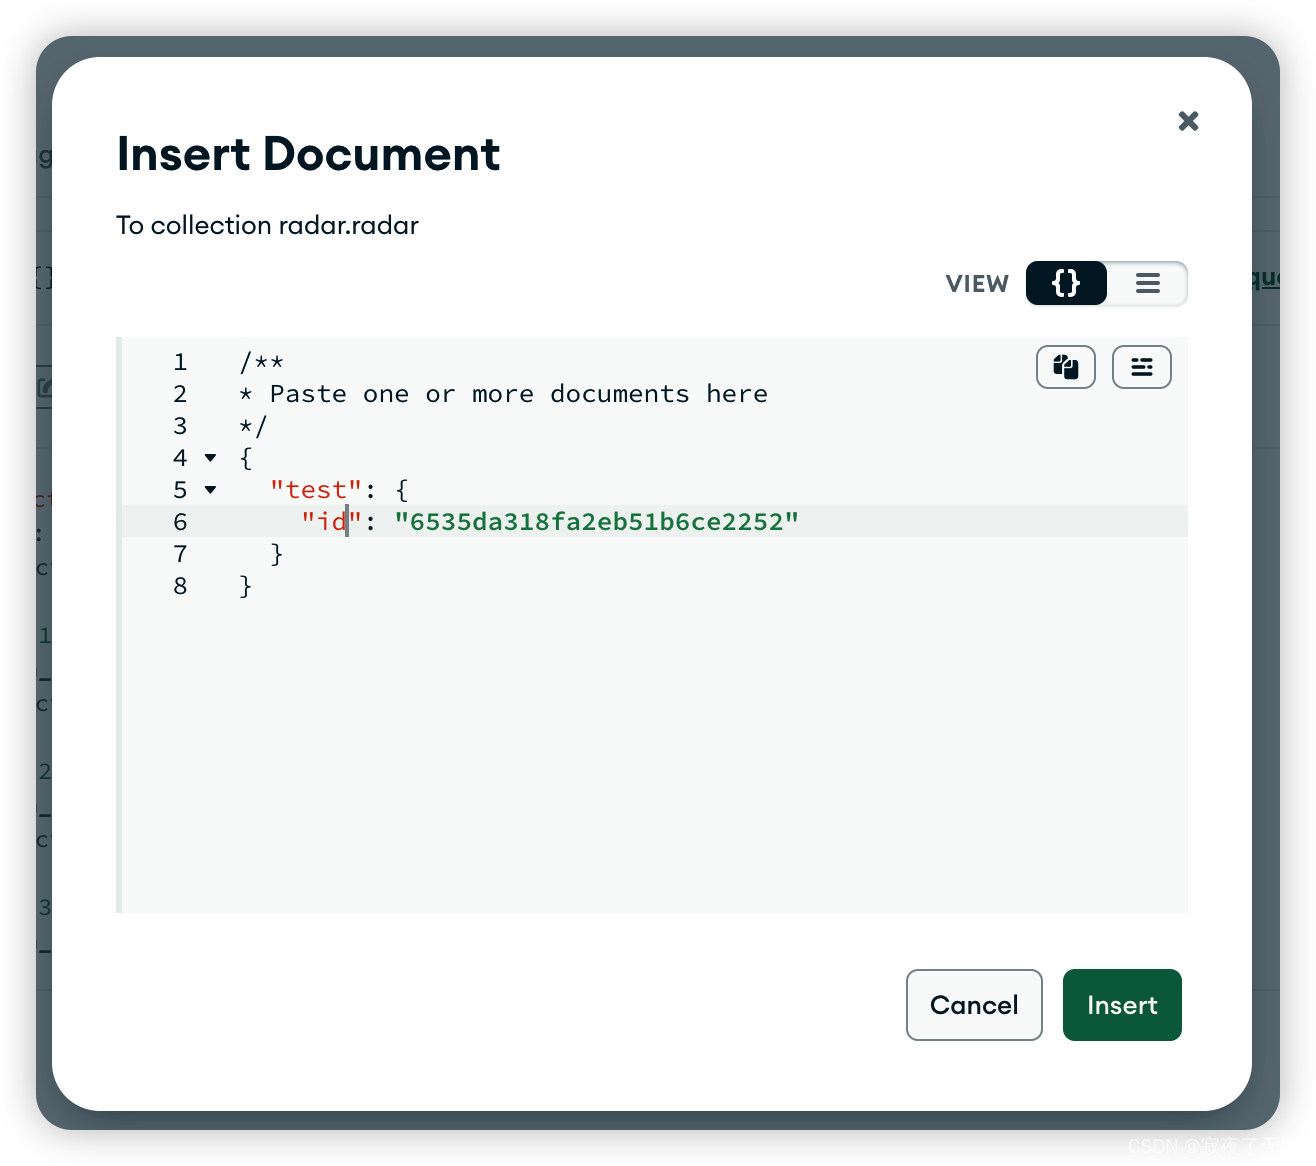The width and height of the screenshot is (1316, 1166).
Task: Click line number 1 in gutter
Action: pos(180,362)
